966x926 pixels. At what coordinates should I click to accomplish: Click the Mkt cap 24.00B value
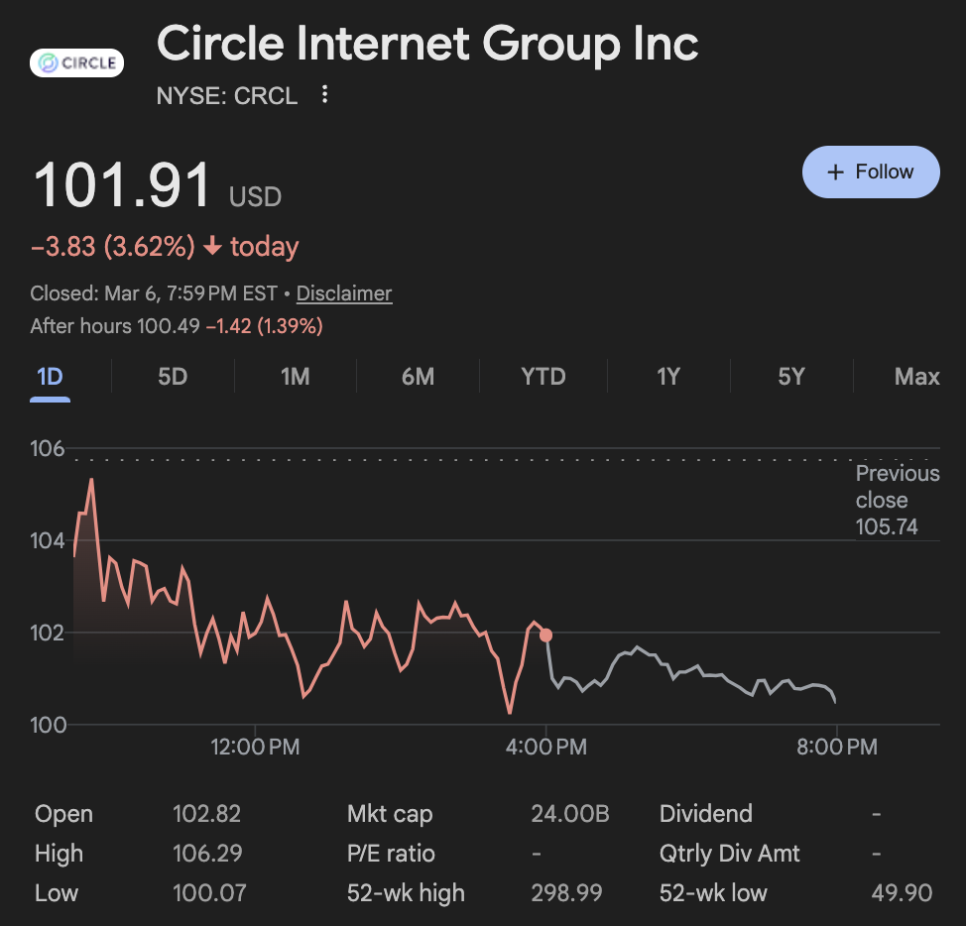(569, 814)
